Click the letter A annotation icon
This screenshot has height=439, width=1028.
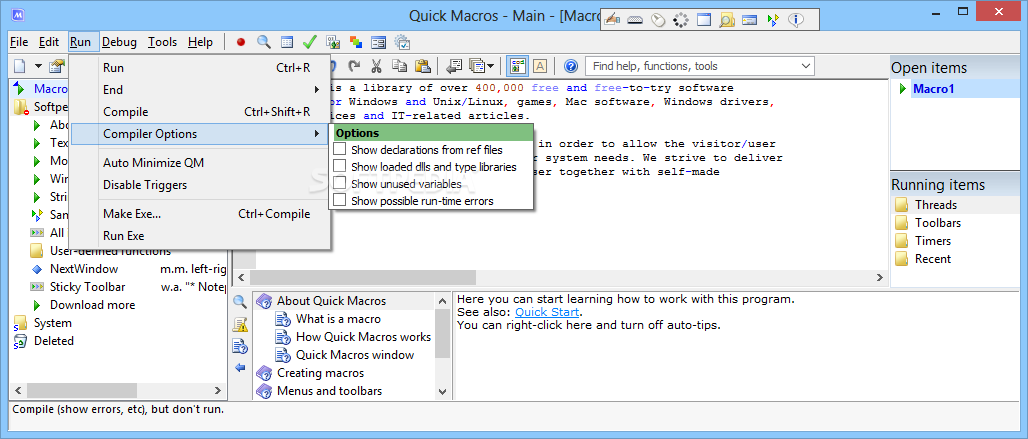click(x=540, y=66)
